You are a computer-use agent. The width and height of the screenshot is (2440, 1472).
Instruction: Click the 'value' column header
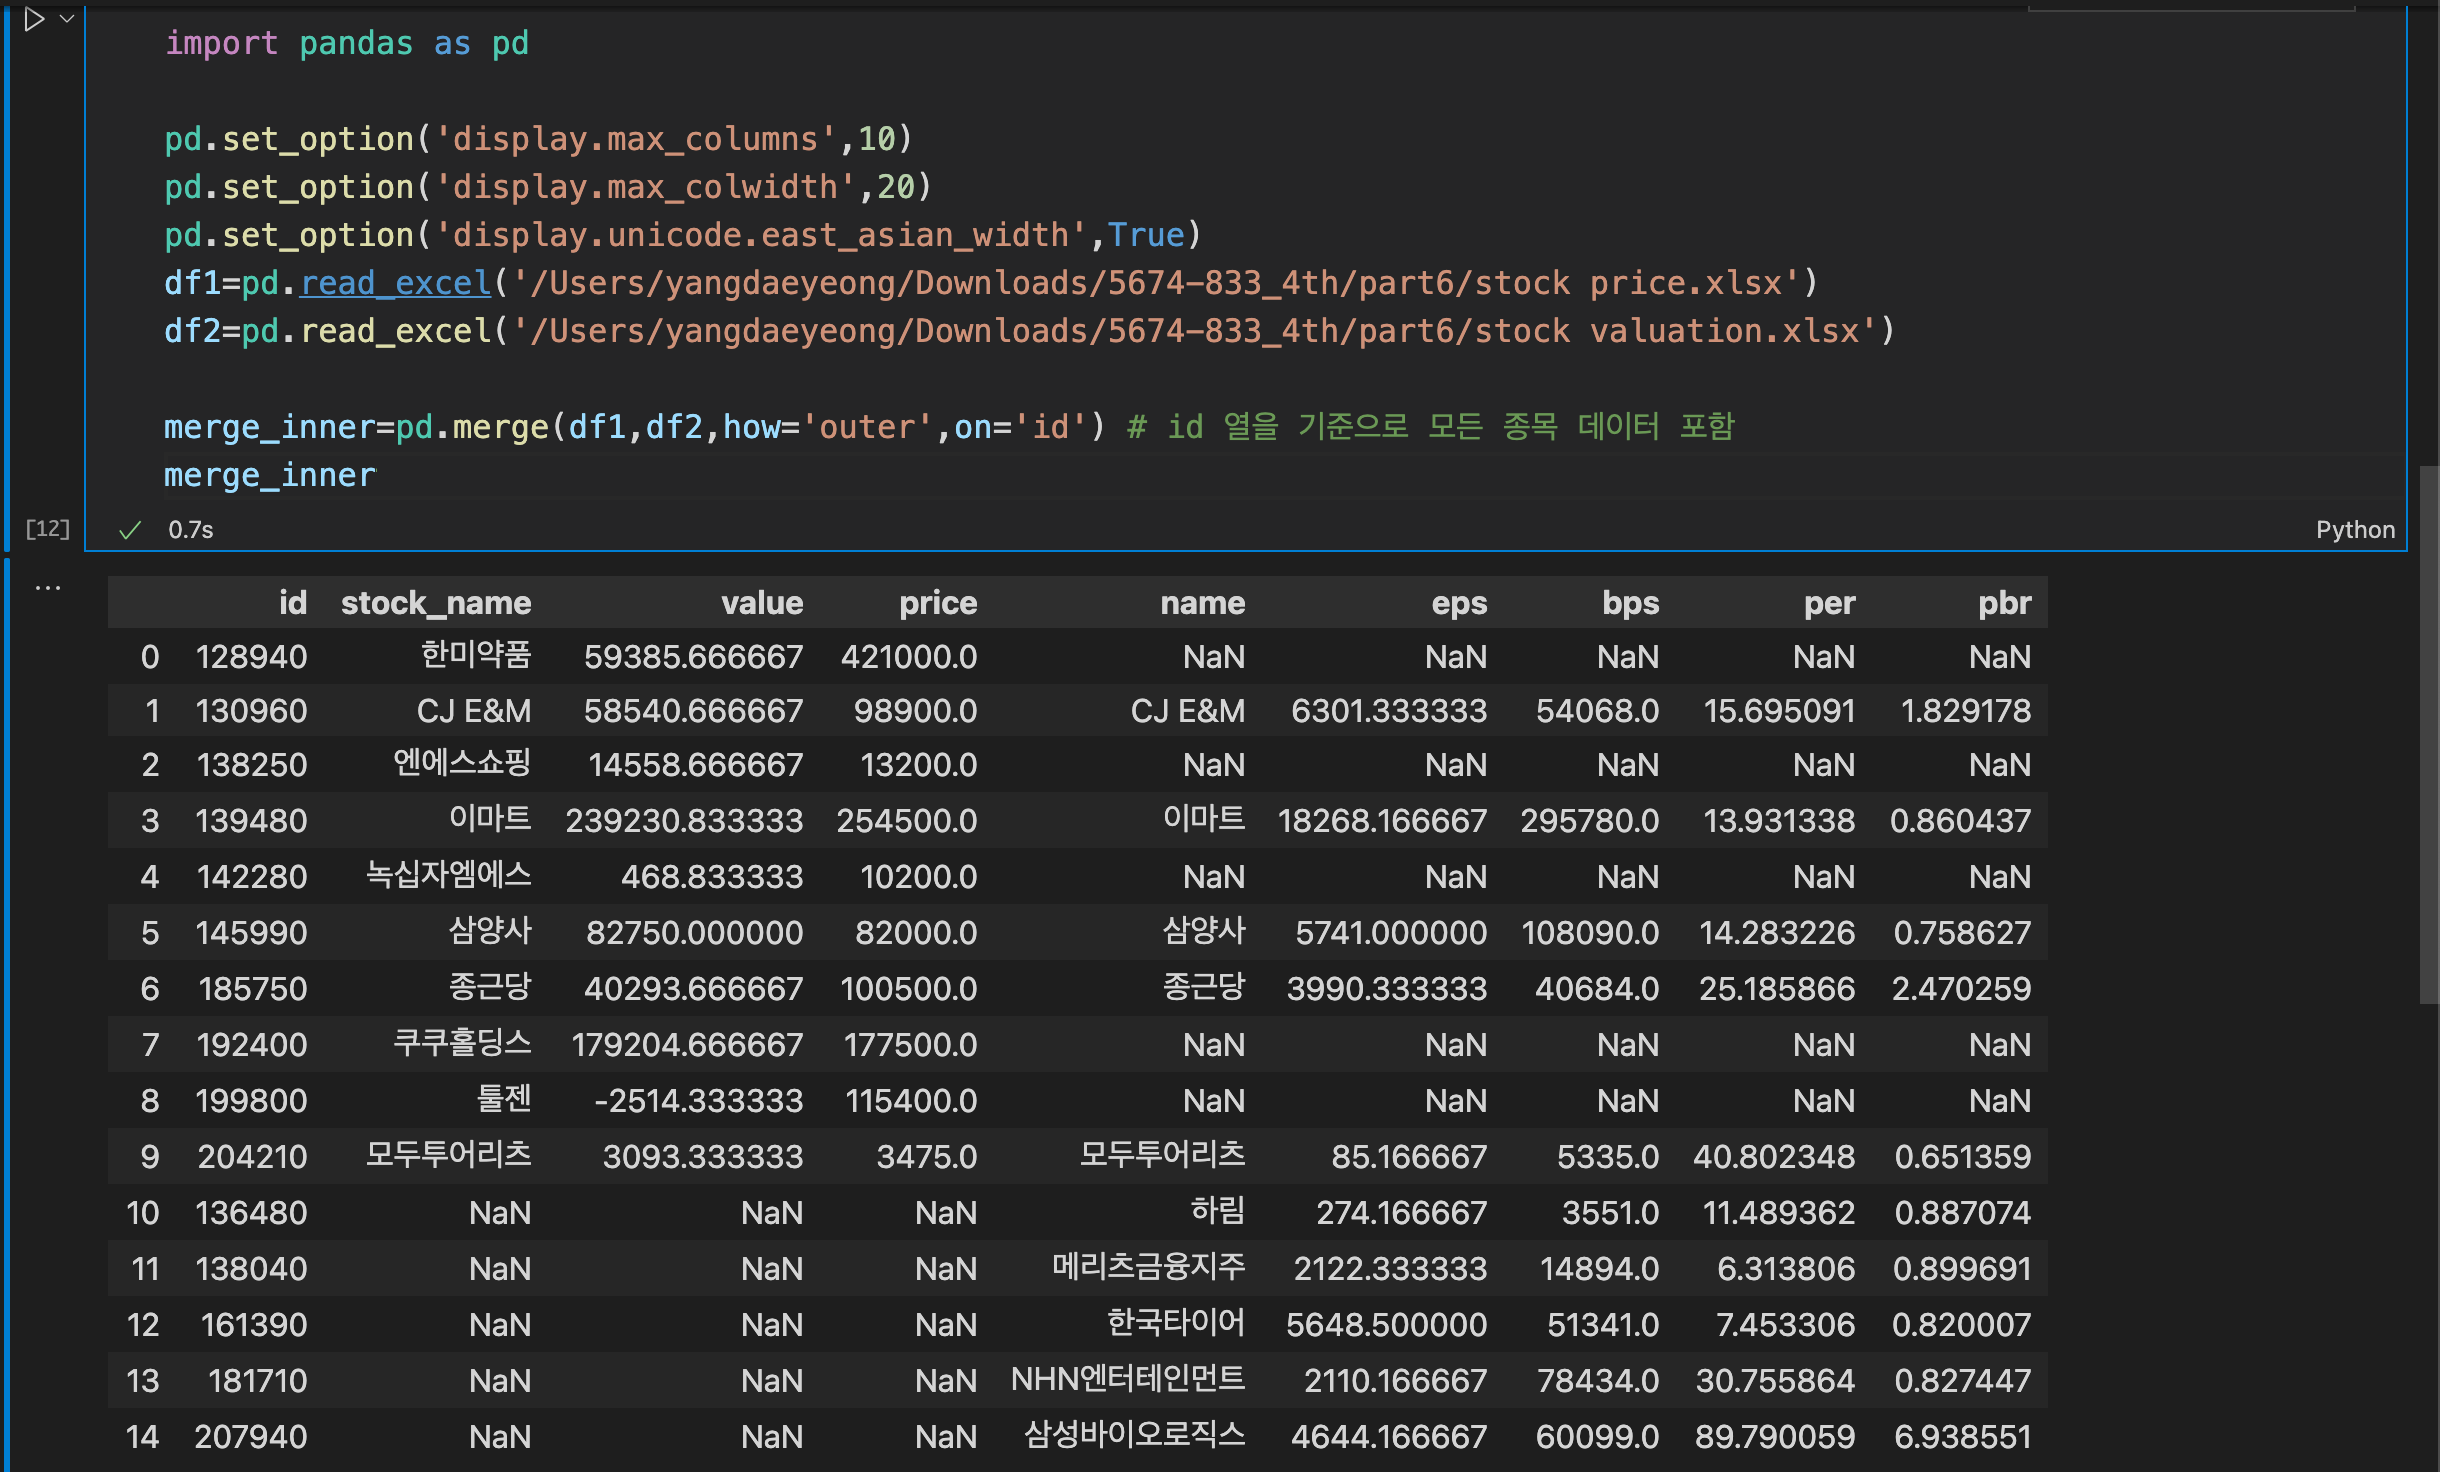point(762,603)
